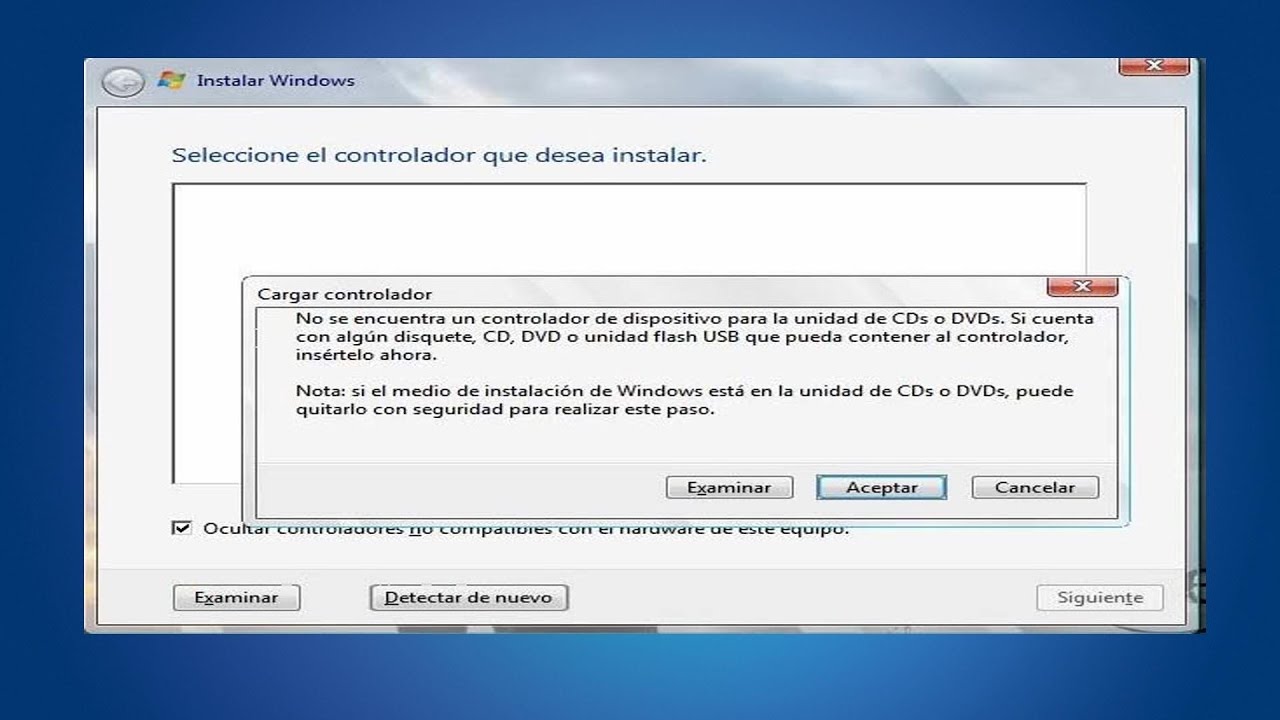This screenshot has width=1280, height=720.
Task: Close the Instalar Windows window
Action: coord(1153,66)
